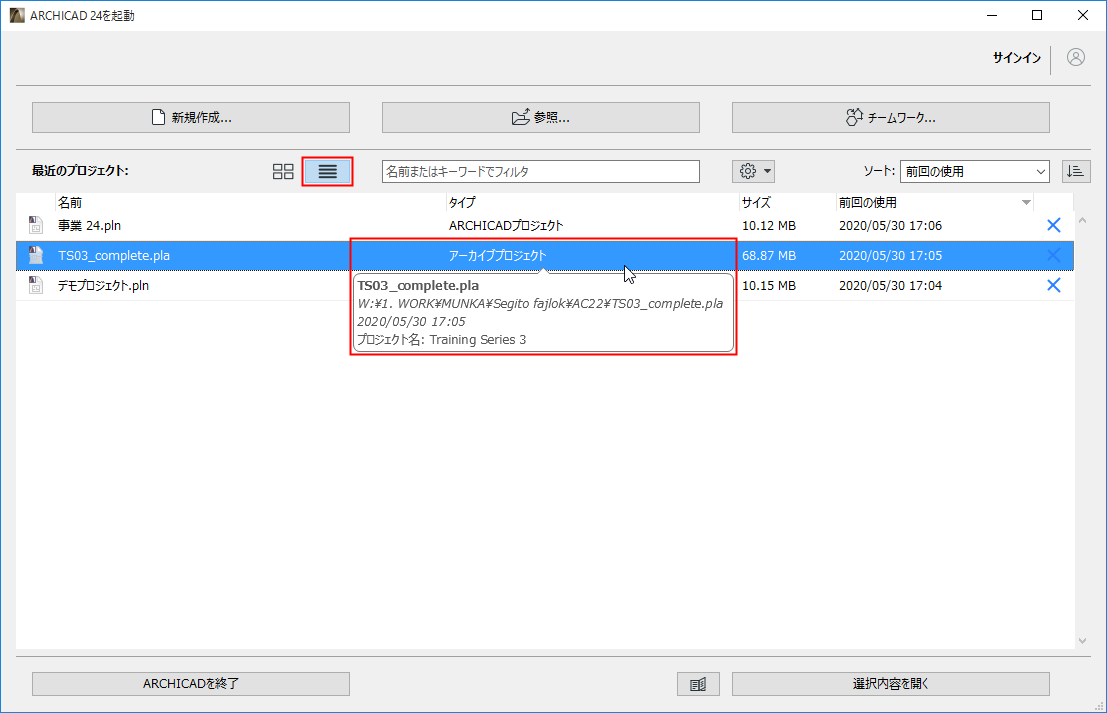
Task: Click the ARCHICAD app icon in title bar
Action: 17,16
